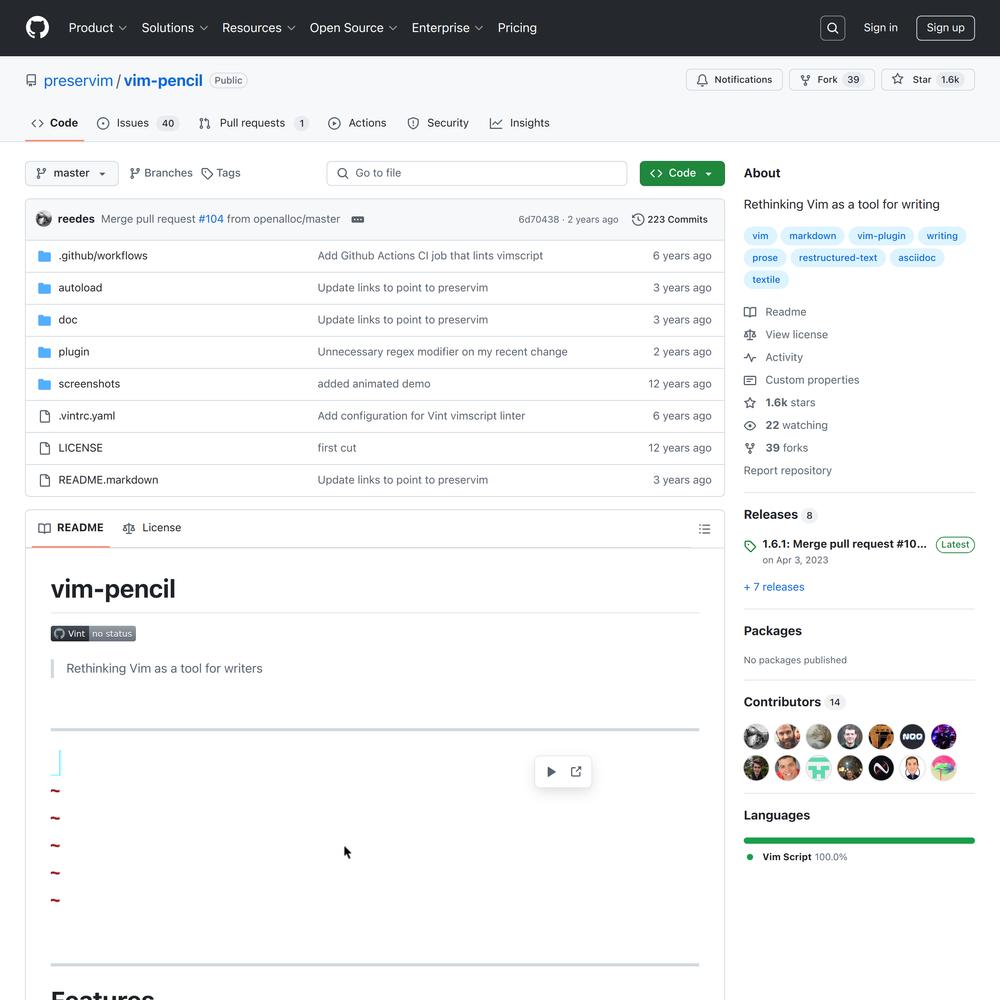Screen dimensions: 1000x1000
Task: Star the vim-pencil repository
Action: click(928, 80)
